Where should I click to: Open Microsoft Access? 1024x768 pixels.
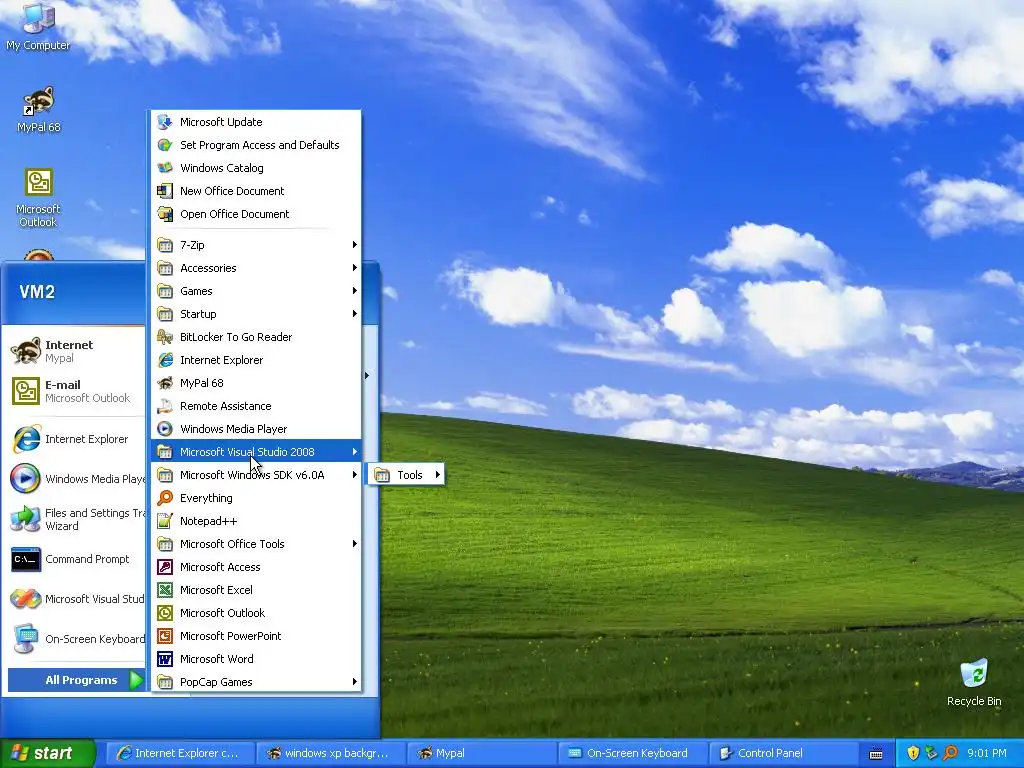pos(256,567)
